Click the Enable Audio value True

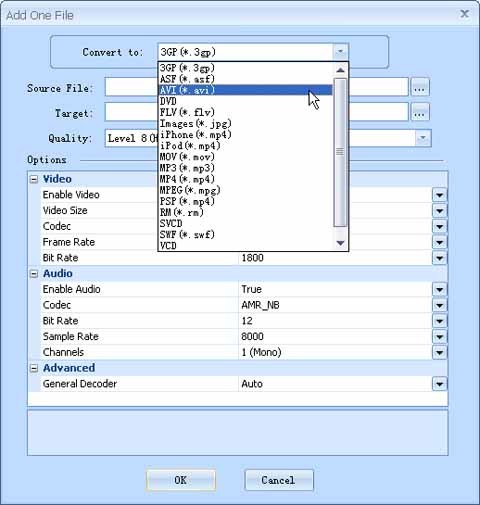(252, 289)
